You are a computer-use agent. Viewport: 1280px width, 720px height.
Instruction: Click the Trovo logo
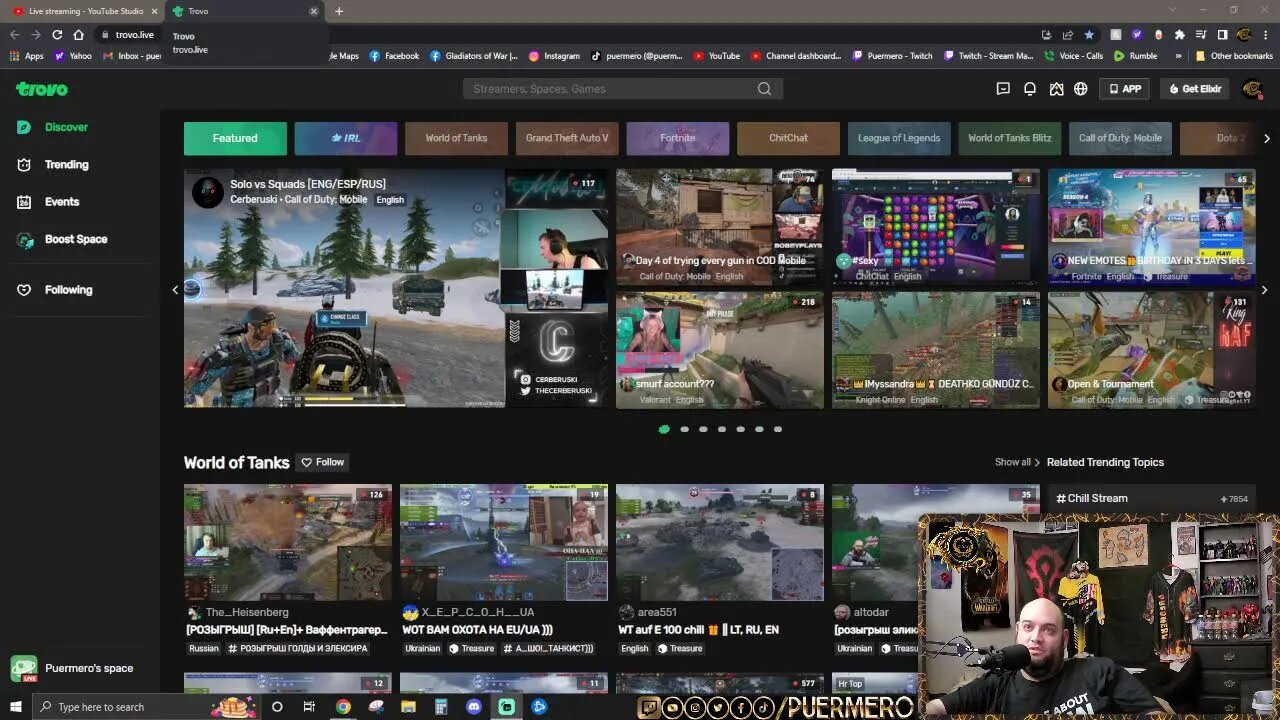tap(42, 89)
